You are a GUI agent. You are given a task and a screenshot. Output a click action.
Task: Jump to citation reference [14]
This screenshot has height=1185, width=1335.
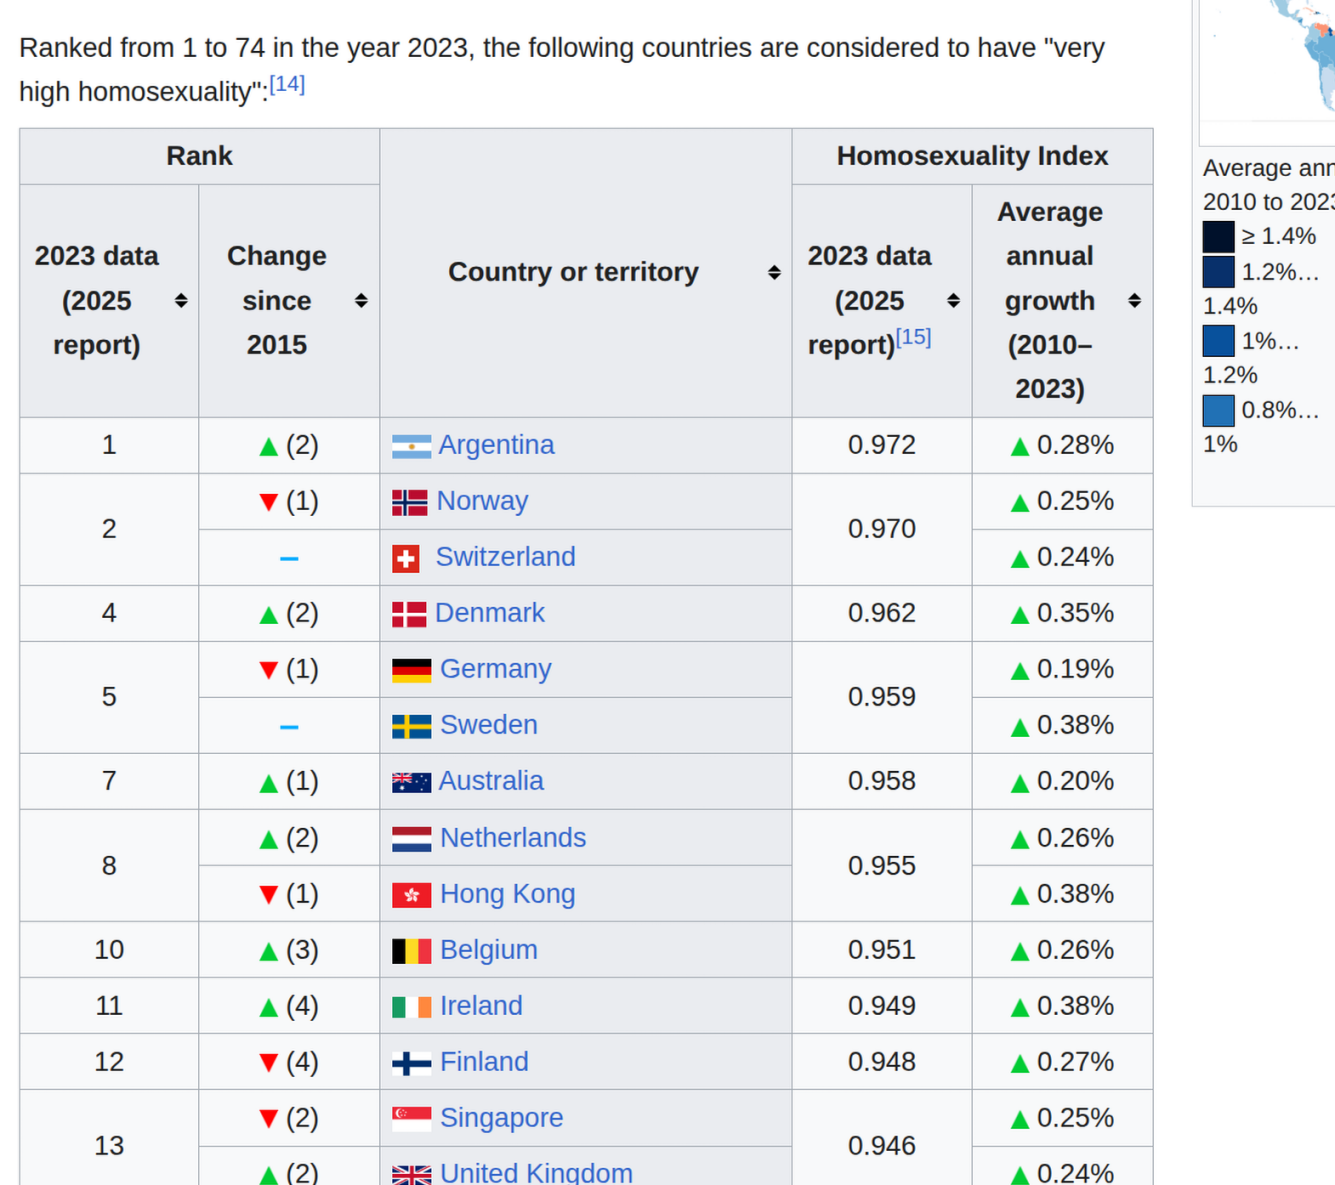click(x=287, y=84)
